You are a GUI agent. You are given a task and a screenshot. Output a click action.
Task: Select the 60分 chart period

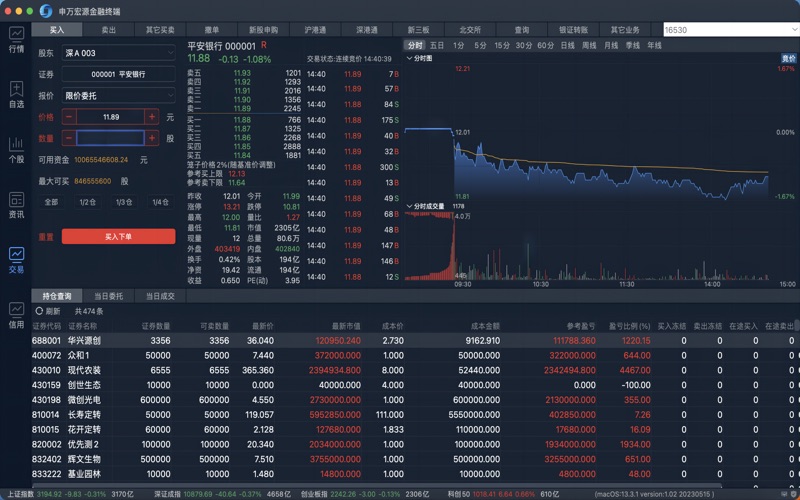pyautogui.click(x=545, y=45)
